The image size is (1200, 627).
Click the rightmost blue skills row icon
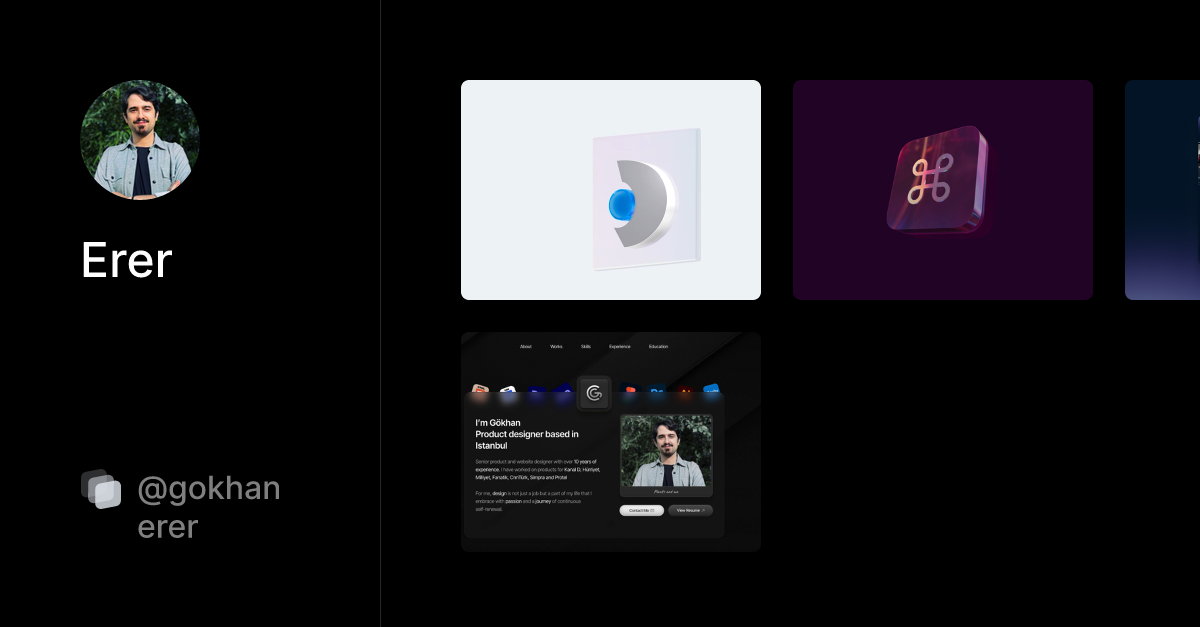point(711,391)
